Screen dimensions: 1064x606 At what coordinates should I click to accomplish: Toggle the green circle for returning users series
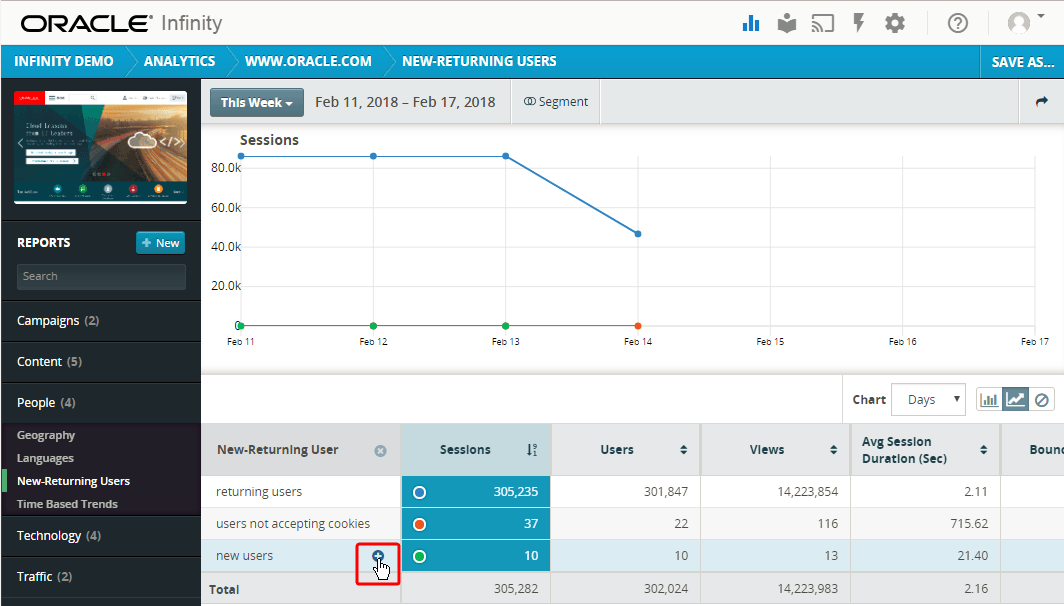(419, 491)
